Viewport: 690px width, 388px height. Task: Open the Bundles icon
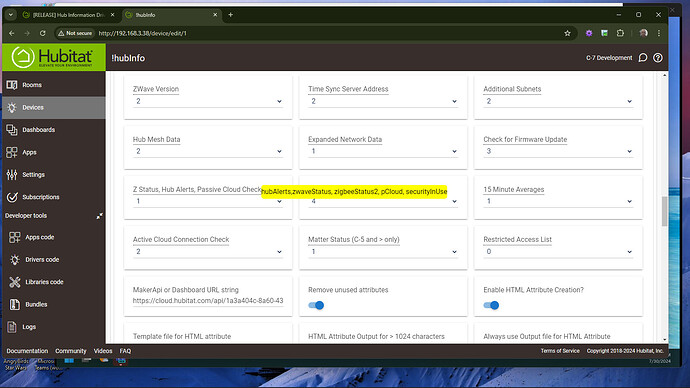pos(15,304)
